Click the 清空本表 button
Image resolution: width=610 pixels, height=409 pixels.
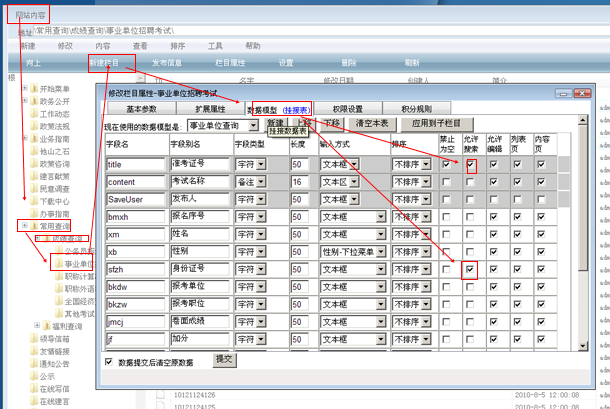click(372, 124)
